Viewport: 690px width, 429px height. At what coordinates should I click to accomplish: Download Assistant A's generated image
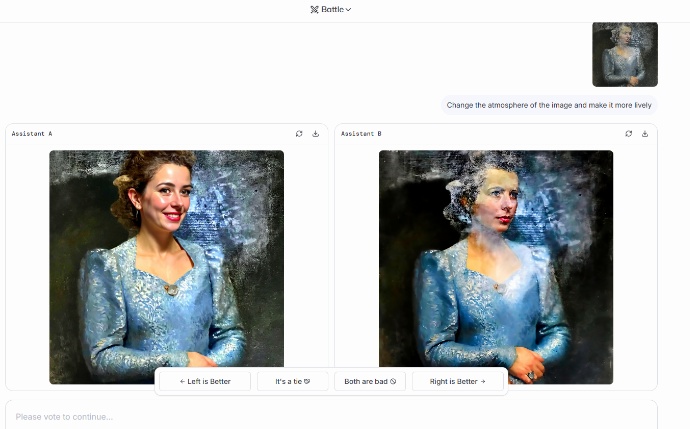tap(316, 133)
